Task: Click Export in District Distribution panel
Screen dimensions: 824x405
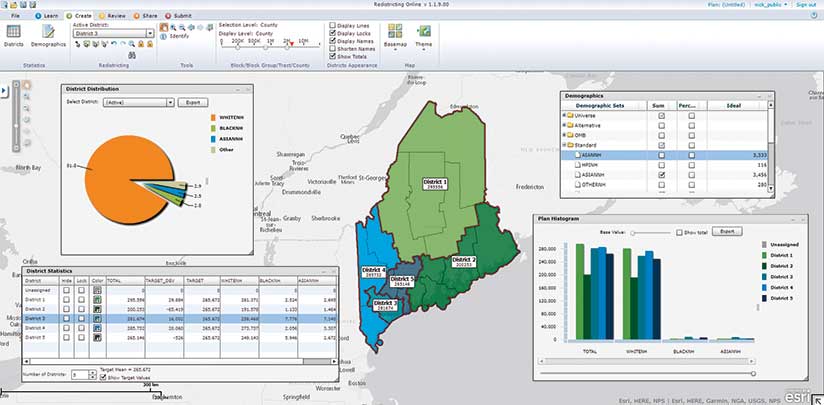Action: click(193, 102)
